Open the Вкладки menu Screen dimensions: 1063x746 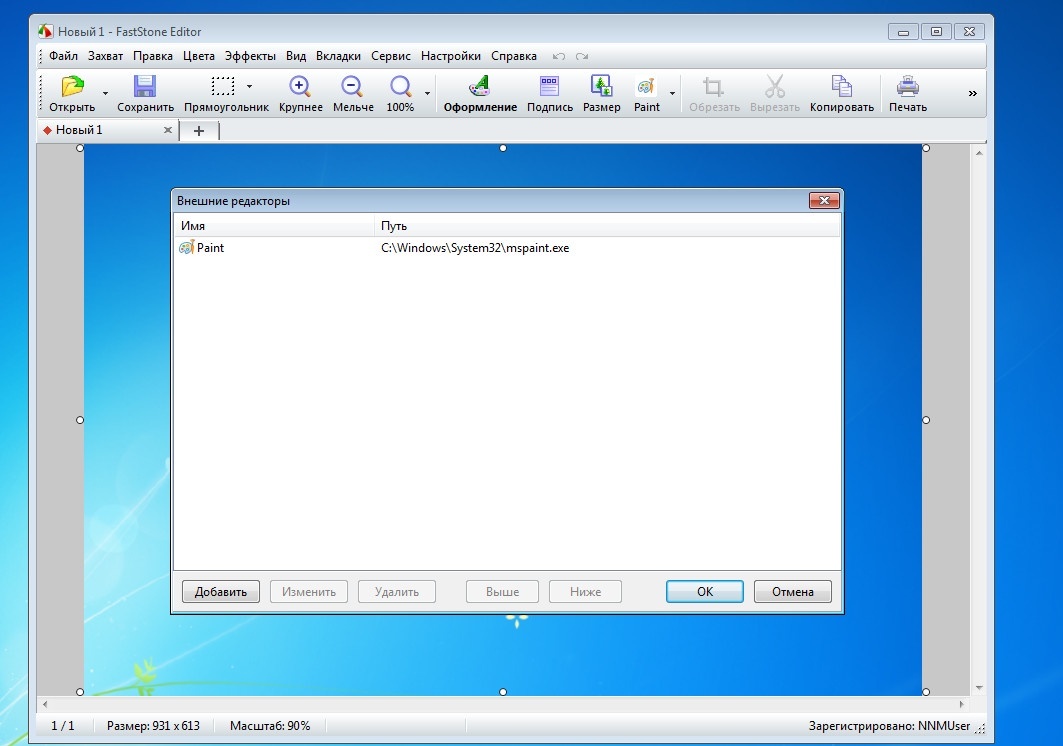pos(338,56)
